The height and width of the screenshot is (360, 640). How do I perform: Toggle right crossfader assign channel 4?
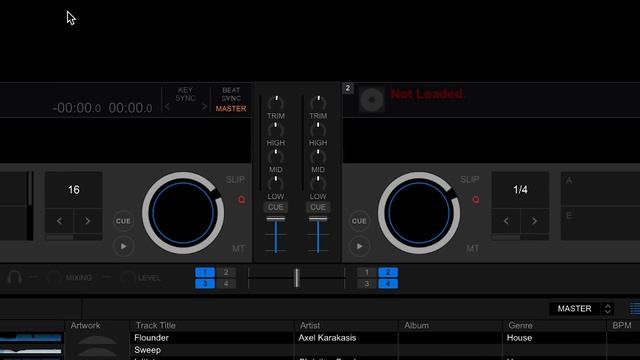pos(388,284)
